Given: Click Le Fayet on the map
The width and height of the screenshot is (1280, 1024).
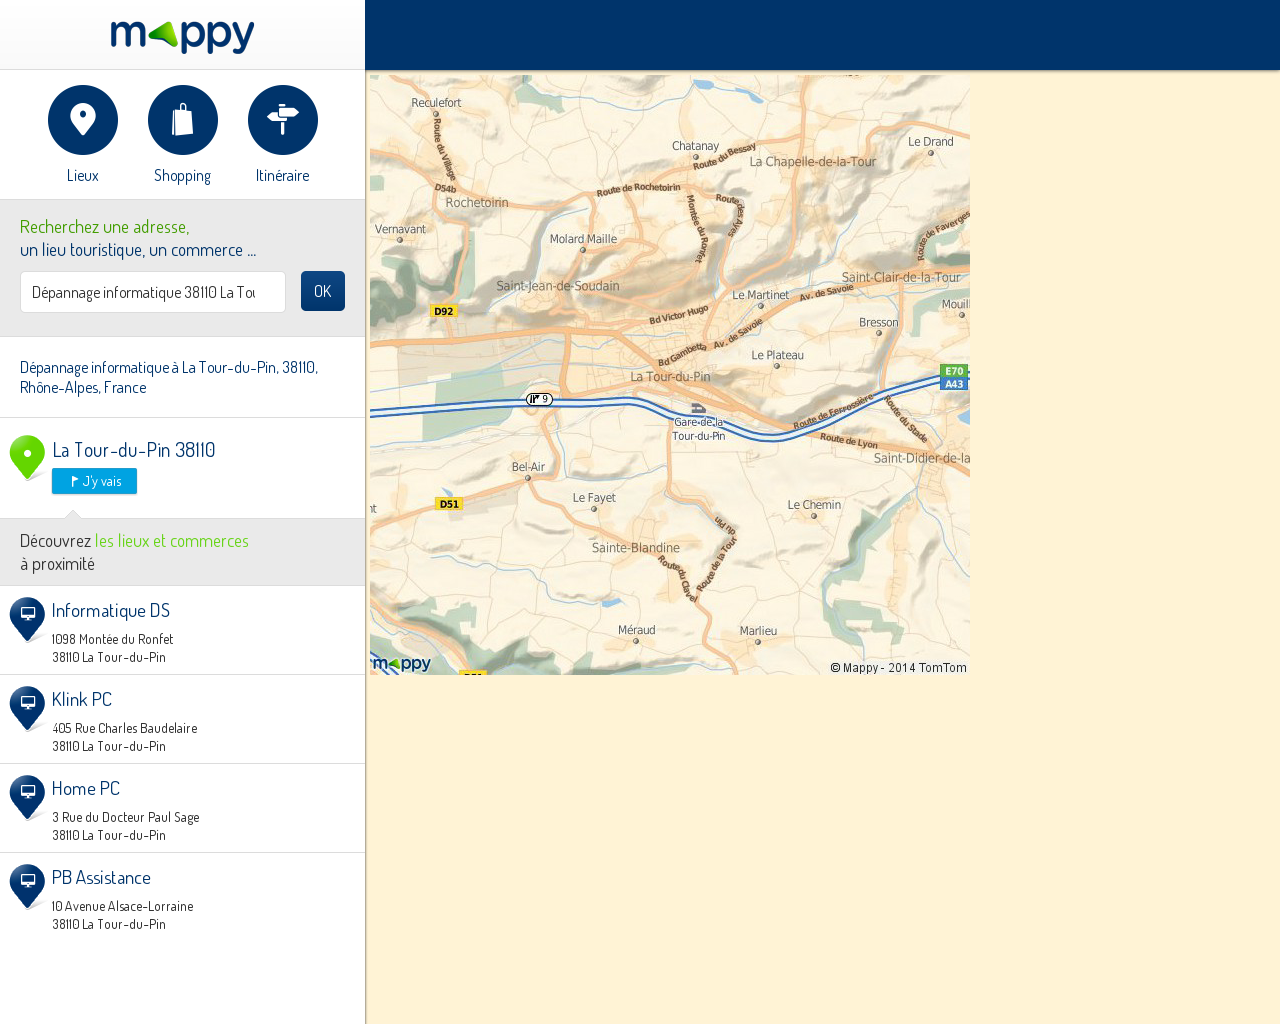Looking at the screenshot, I should (x=594, y=498).
